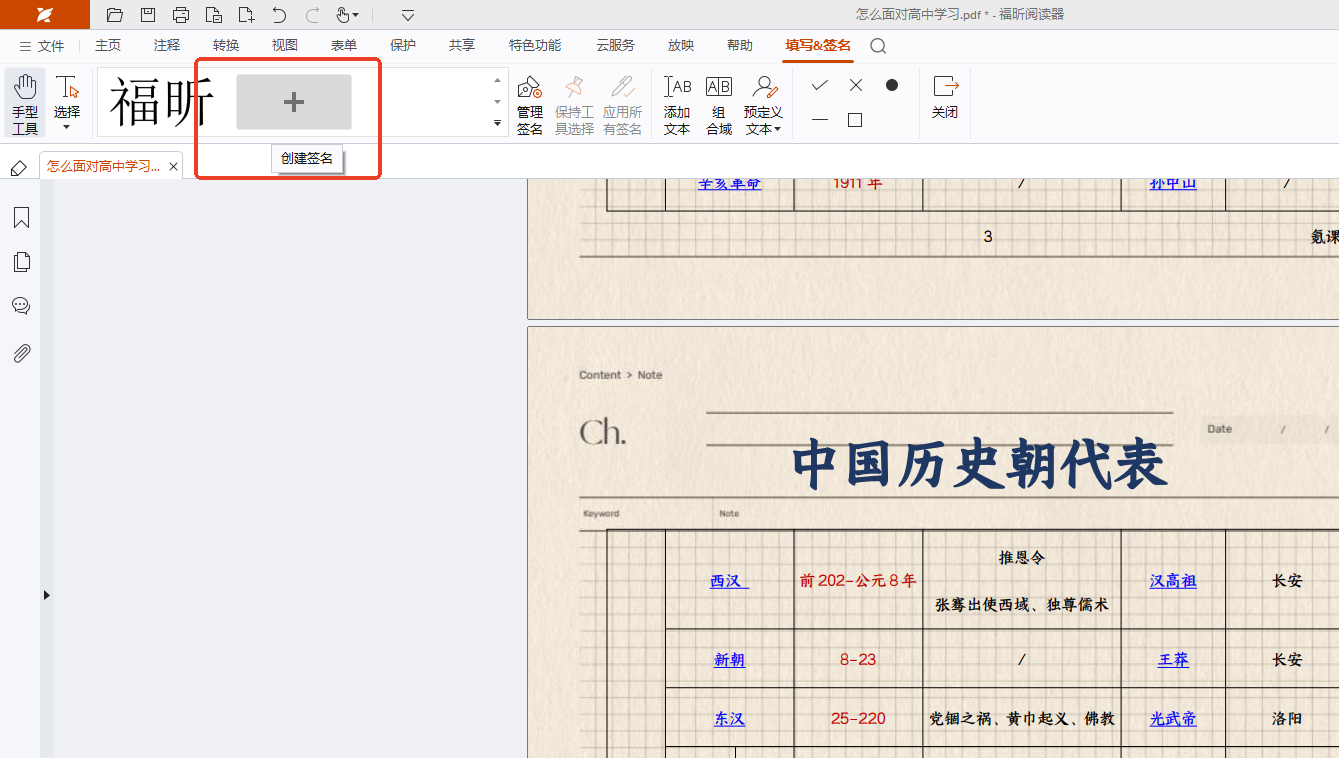Open the Attachments paperclip panel
The image size is (1339, 758).
21,353
